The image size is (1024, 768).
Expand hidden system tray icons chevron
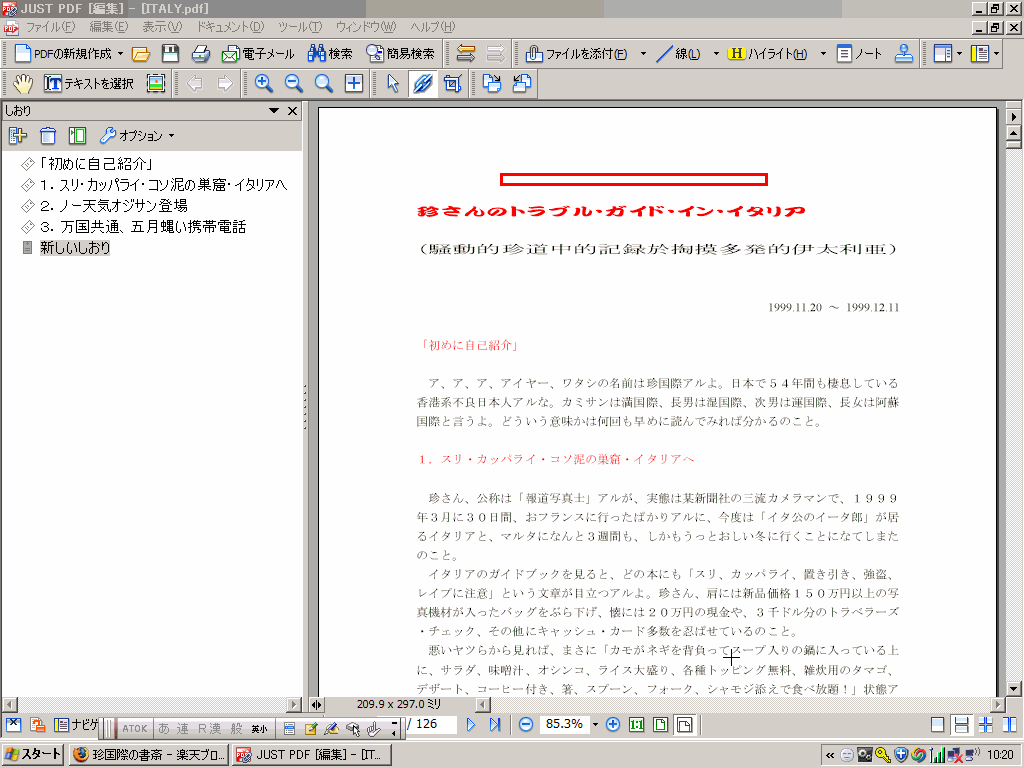click(x=829, y=755)
